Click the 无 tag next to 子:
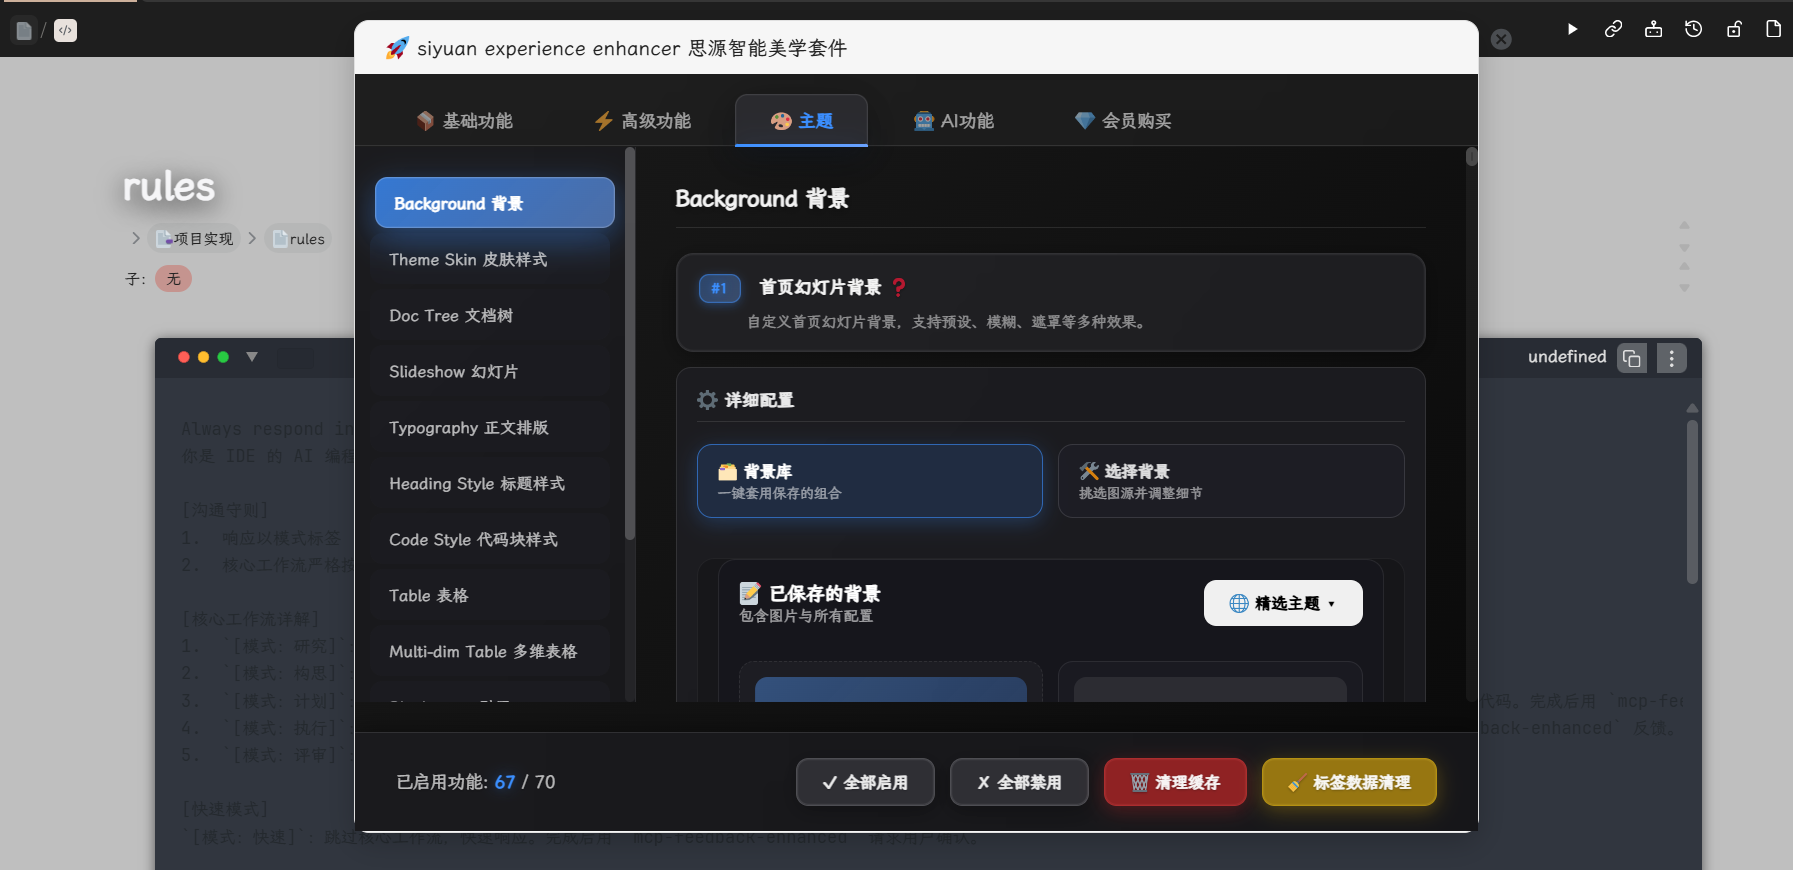Image resolution: width=1793 pixels, height=870 pixels. tap(173, 279)
